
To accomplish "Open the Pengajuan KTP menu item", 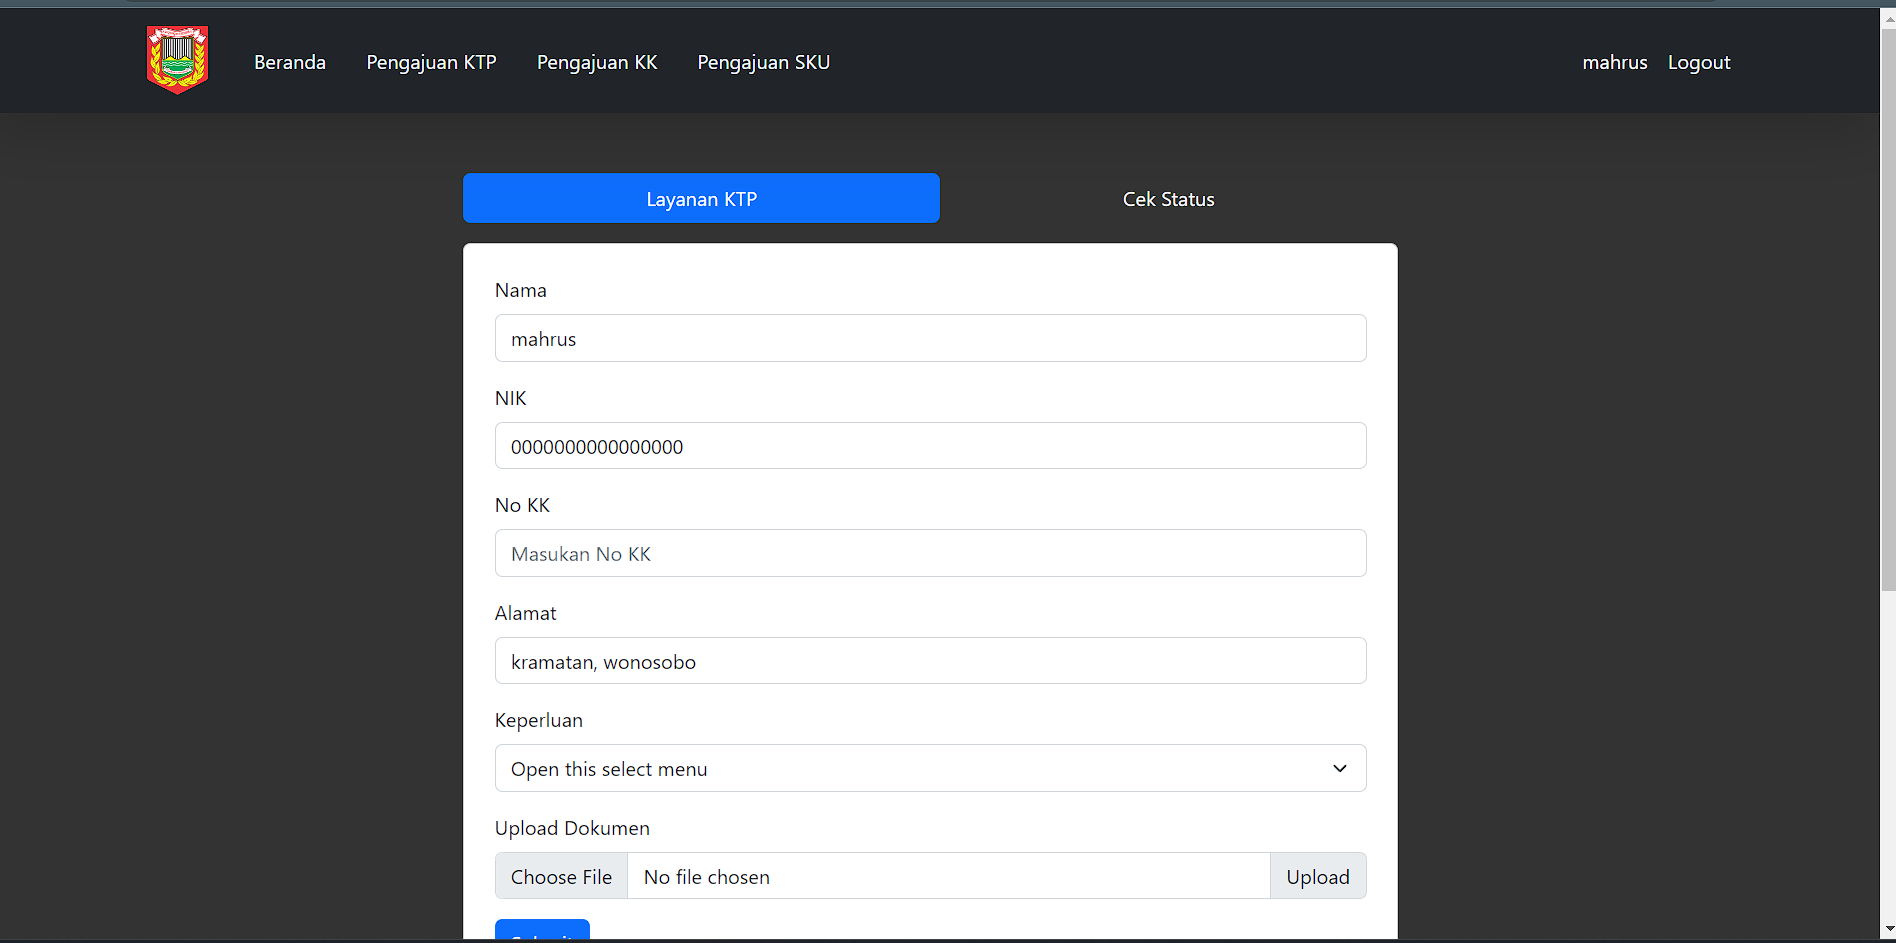I will [431, 62].
